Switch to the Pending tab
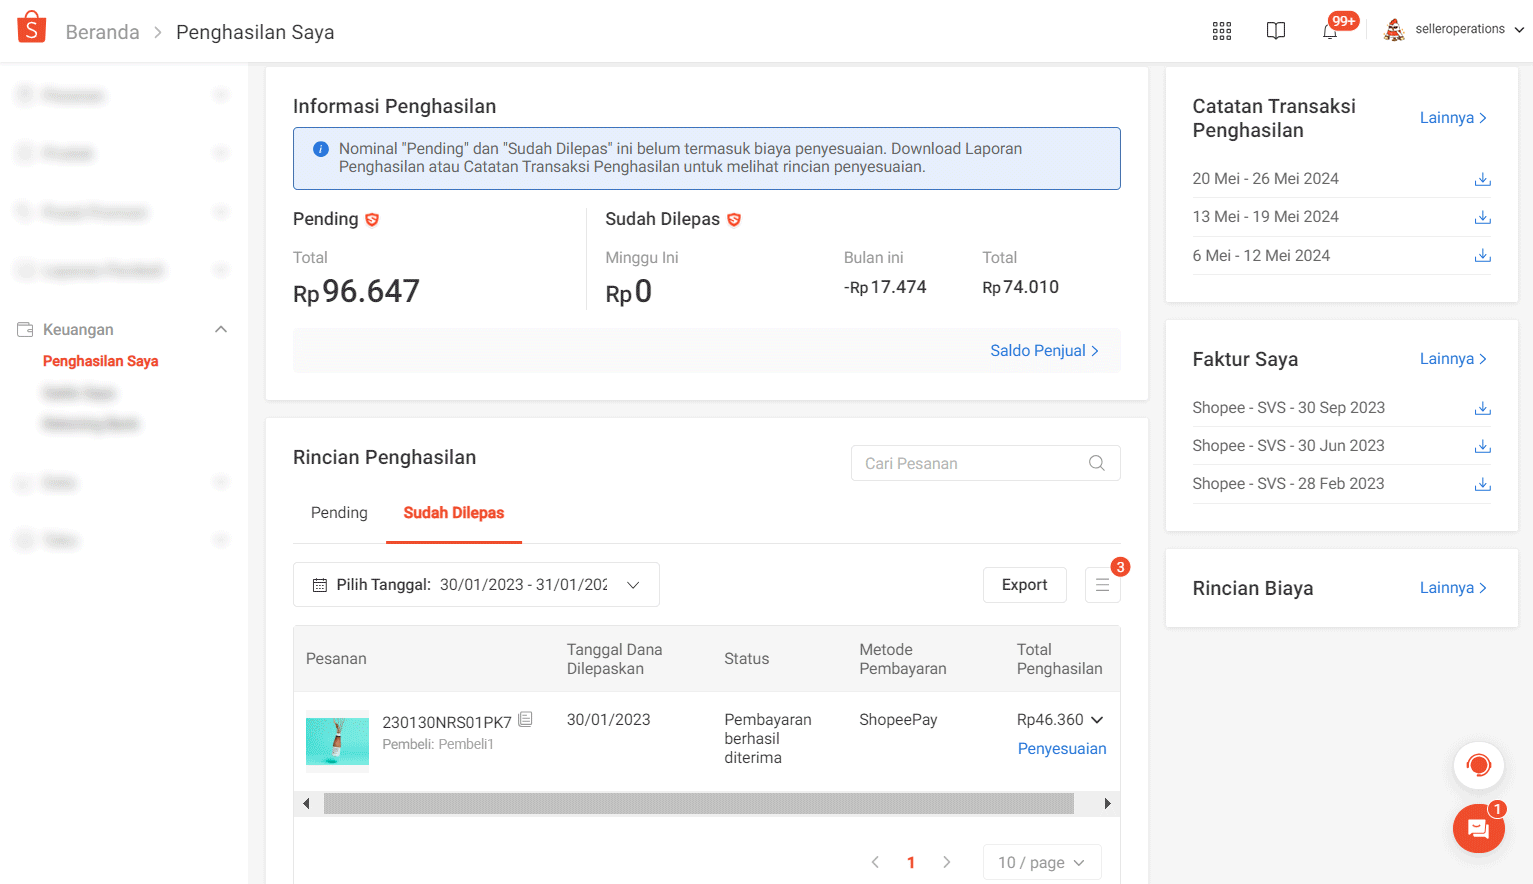This screenshot has width=1533, height=884. [339, 513]
